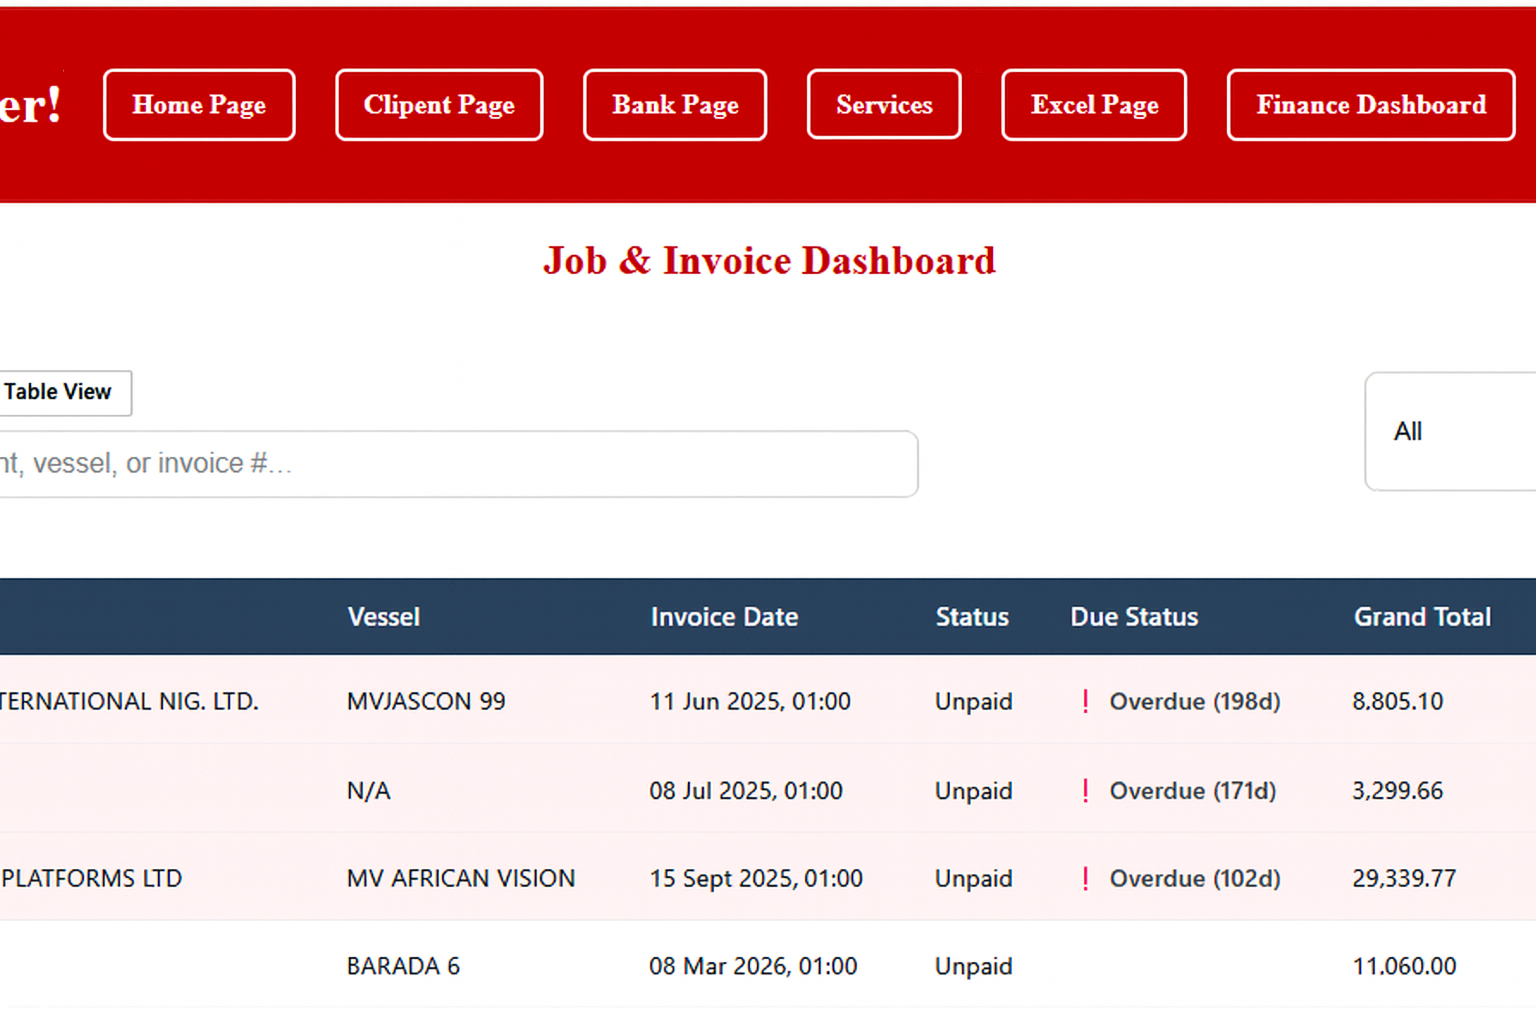Click the alert icon beside Overdue (198d)
1536x1024 pixels.
click(x=1086, y=702)
